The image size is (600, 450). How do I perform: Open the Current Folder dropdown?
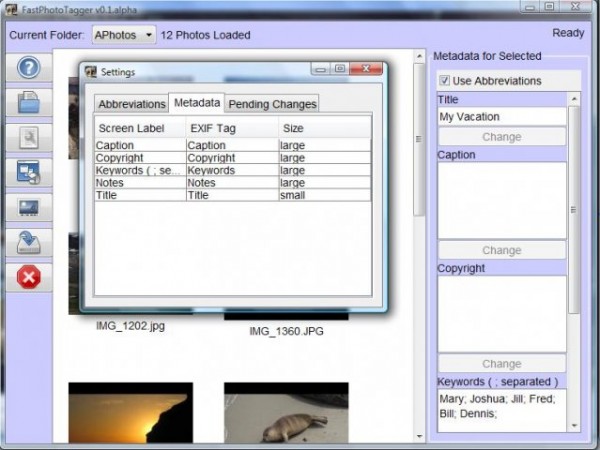click(x=123, y=35)
